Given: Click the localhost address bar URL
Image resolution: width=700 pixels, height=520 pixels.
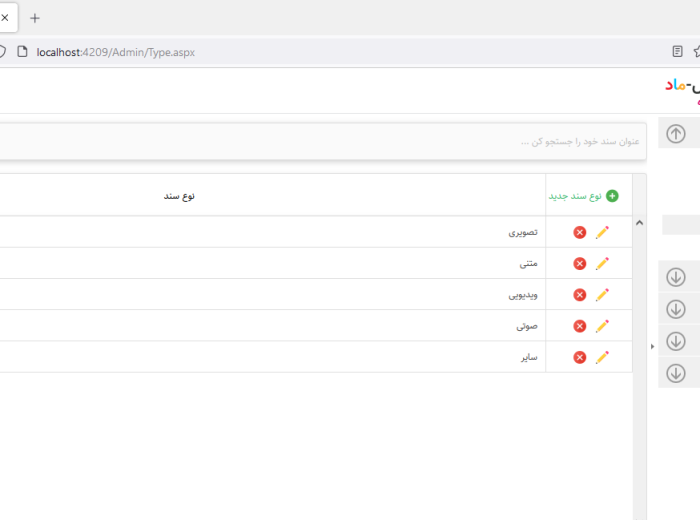Looking at the screenshot, I should tap(115, 52).
